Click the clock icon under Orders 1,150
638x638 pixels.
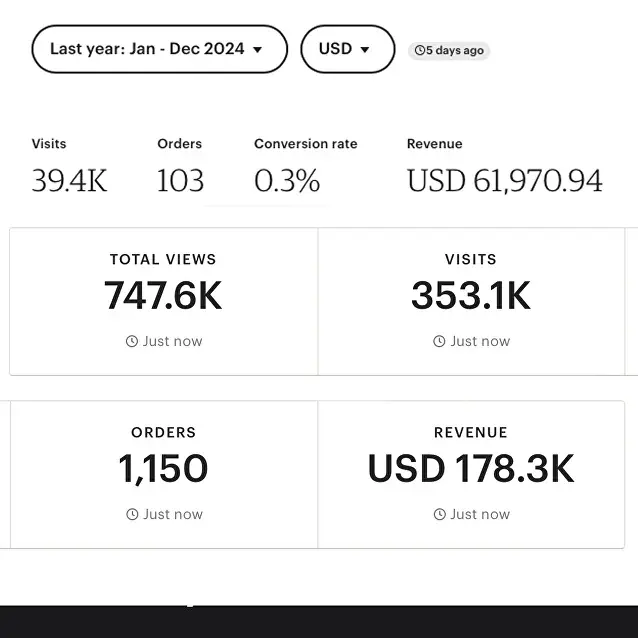(132, 514)
